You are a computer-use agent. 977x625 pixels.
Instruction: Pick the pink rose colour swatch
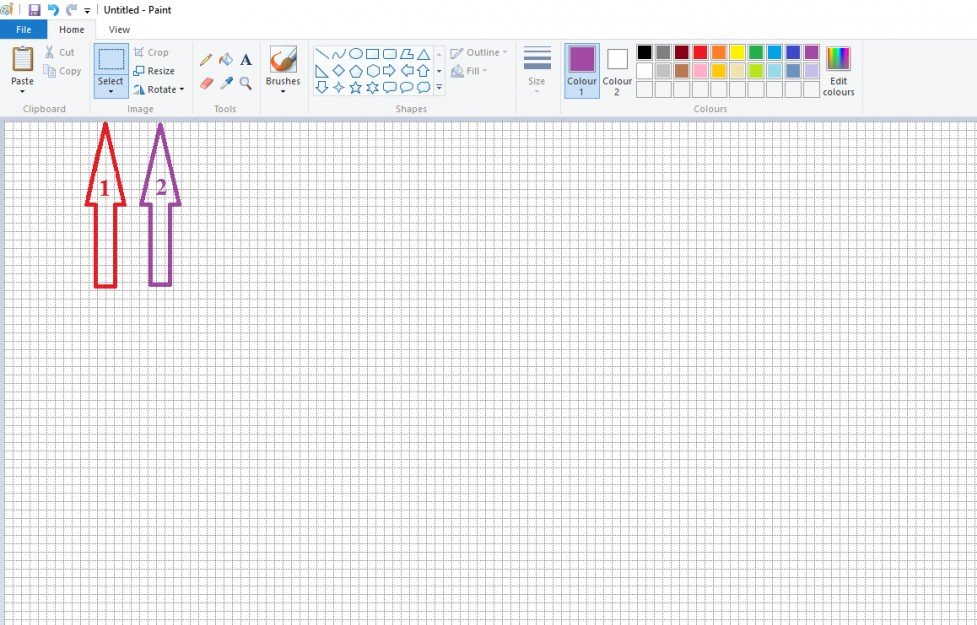tap(700, 70)
